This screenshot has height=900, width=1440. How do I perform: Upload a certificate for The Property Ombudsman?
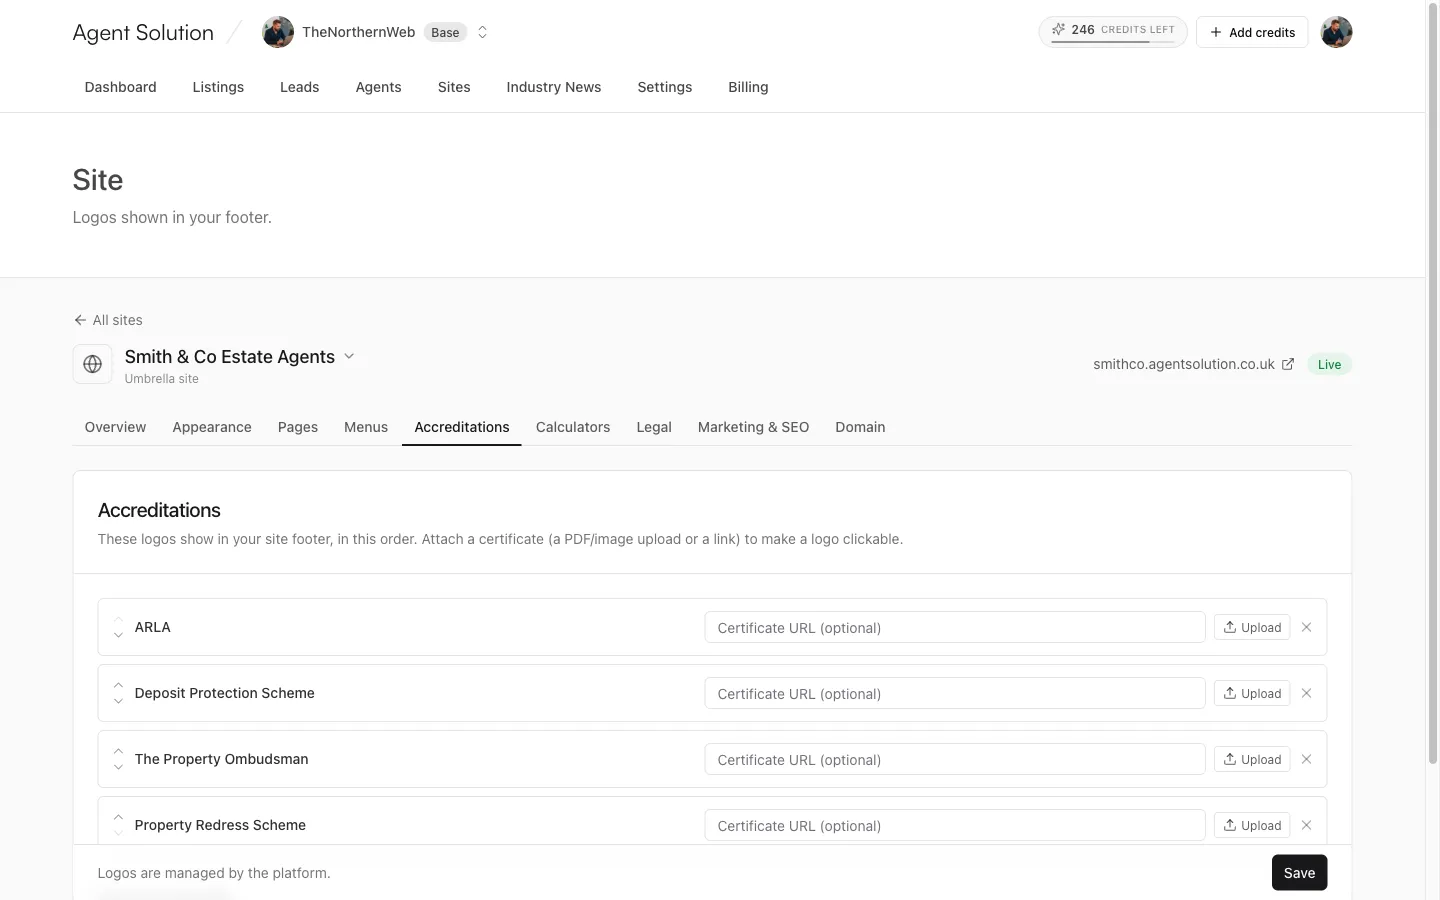click(x=1252, y=759)
